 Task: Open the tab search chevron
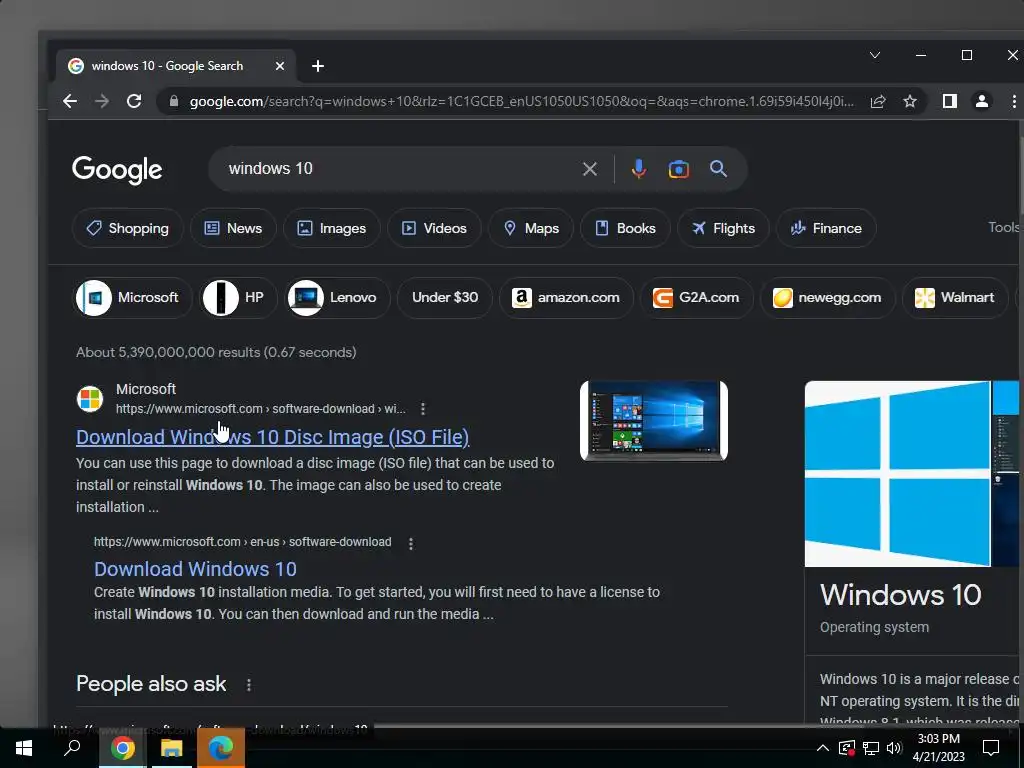coord(875,56)
